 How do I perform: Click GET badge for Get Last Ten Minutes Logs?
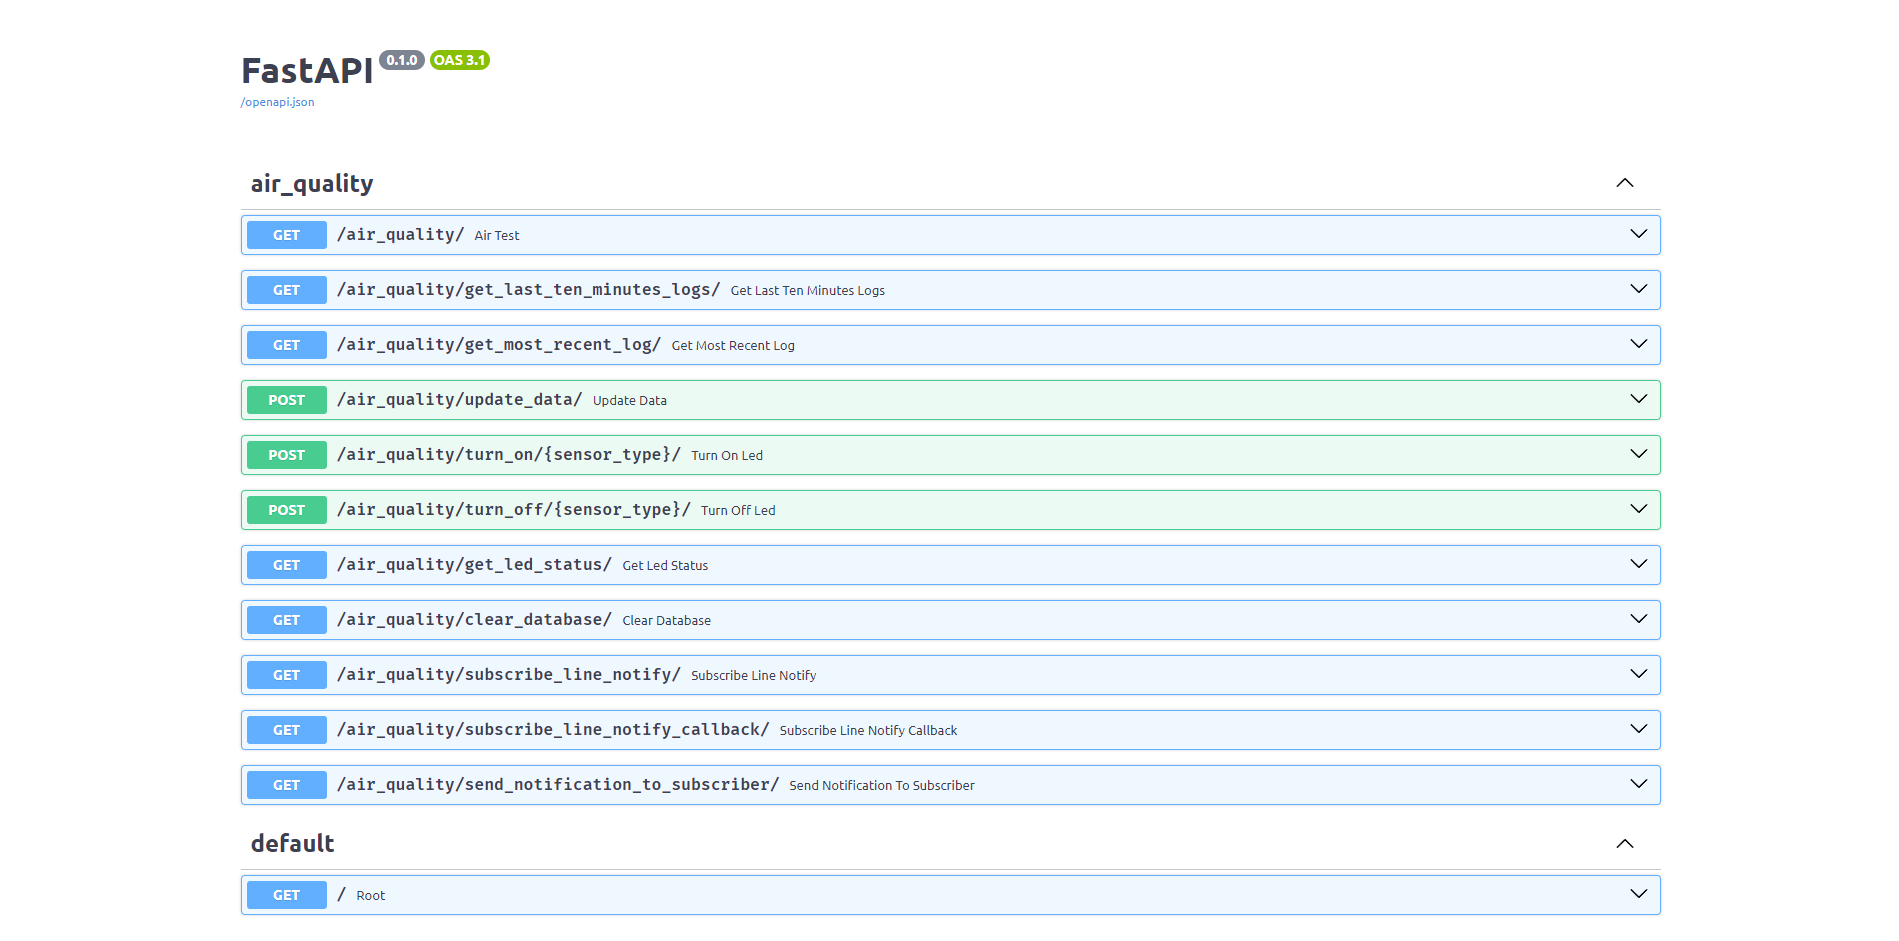286,290
